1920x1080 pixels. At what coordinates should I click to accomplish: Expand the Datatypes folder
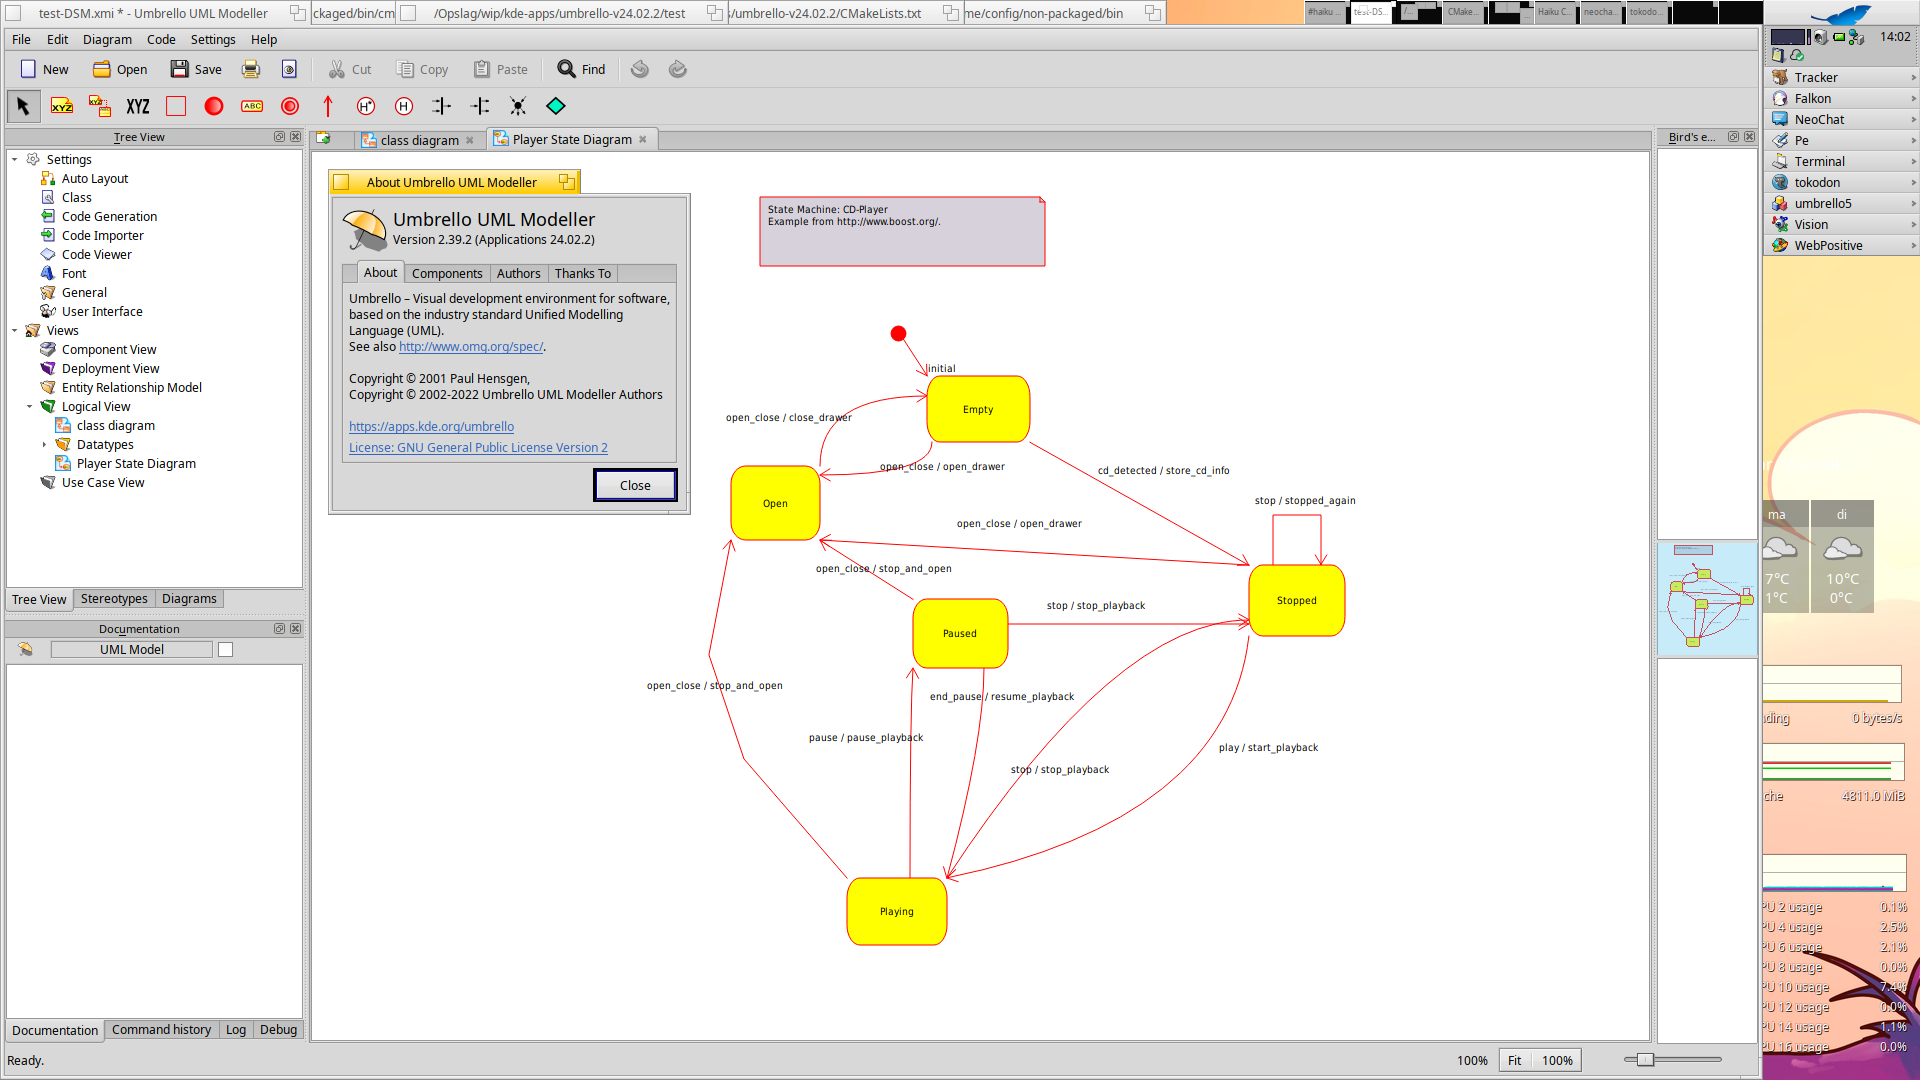(x=45, y=445)
